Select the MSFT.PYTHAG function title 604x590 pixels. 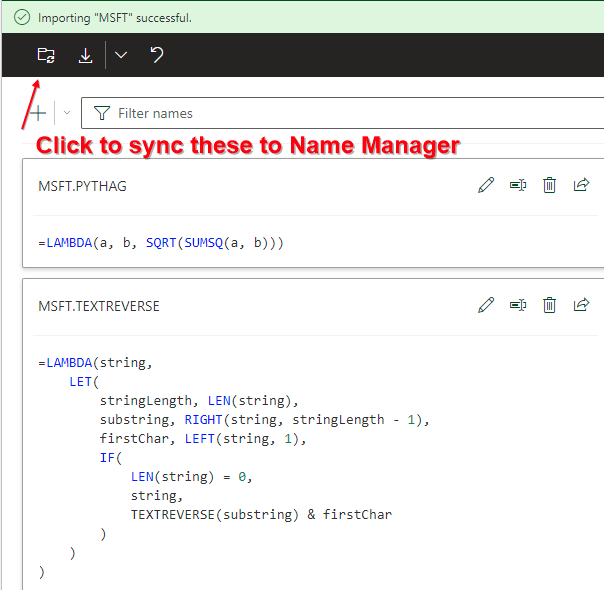click(82, 186)
